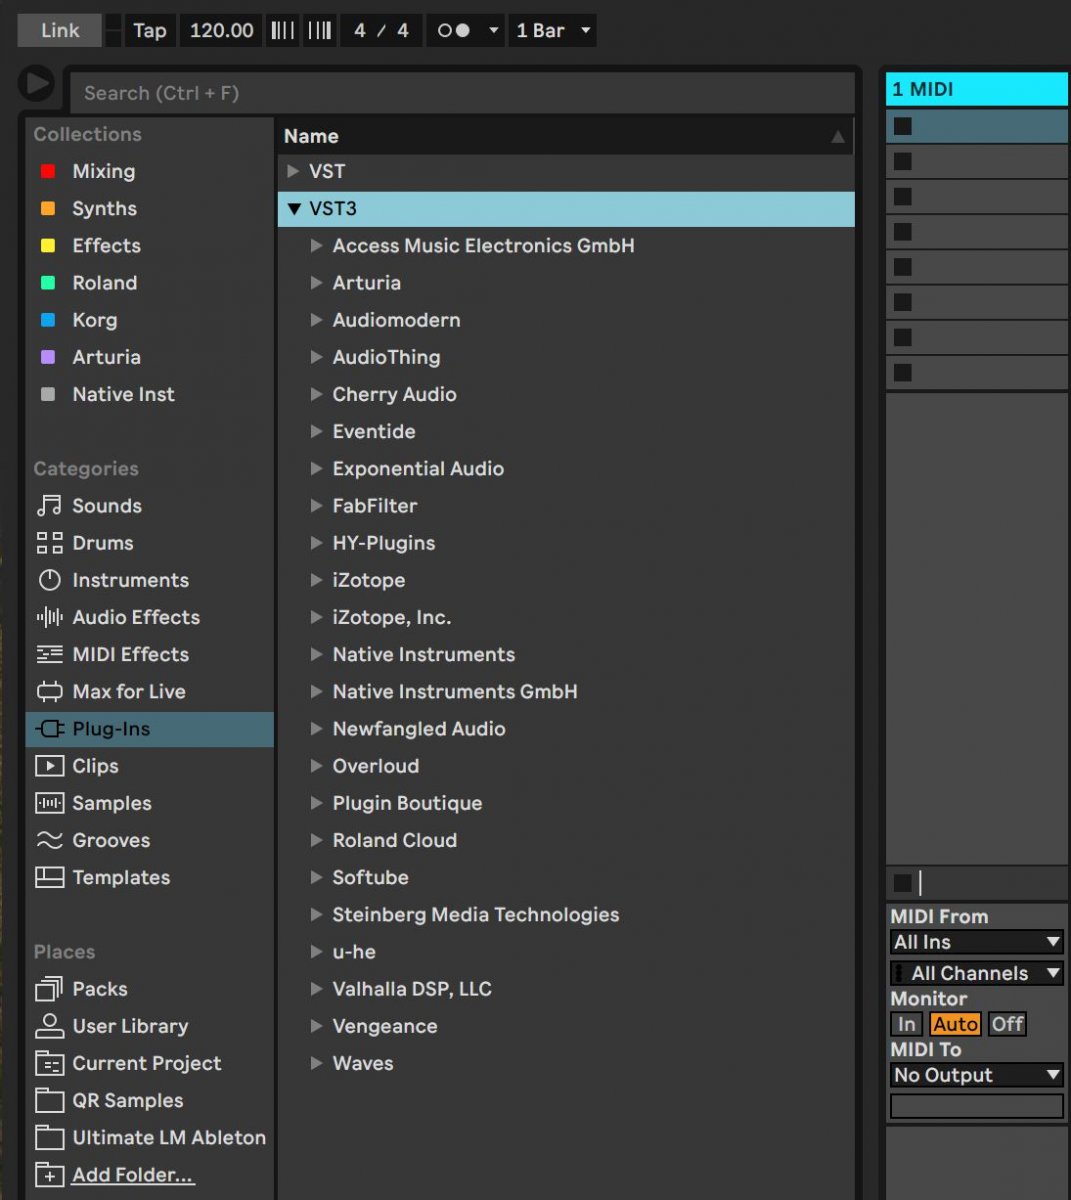This screenshot has height=1200, width=1071.
Task: Open the MIDI To No Output dropdown
Action: coord(976,1075)
